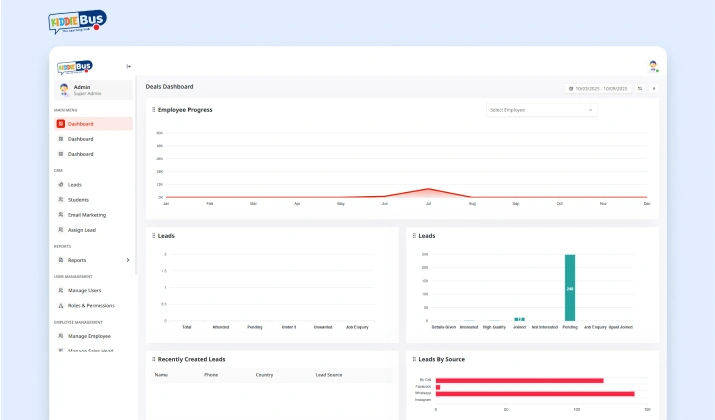
Task: Click the refresh icon beside date range
Action: [x=640, y=88]
